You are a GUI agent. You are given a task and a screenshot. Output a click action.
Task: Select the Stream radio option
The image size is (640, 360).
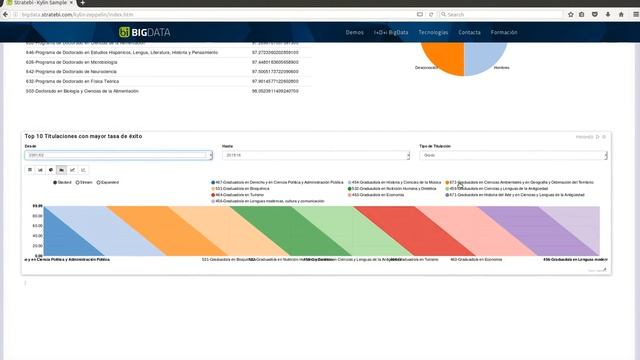[x=84, y=182]
